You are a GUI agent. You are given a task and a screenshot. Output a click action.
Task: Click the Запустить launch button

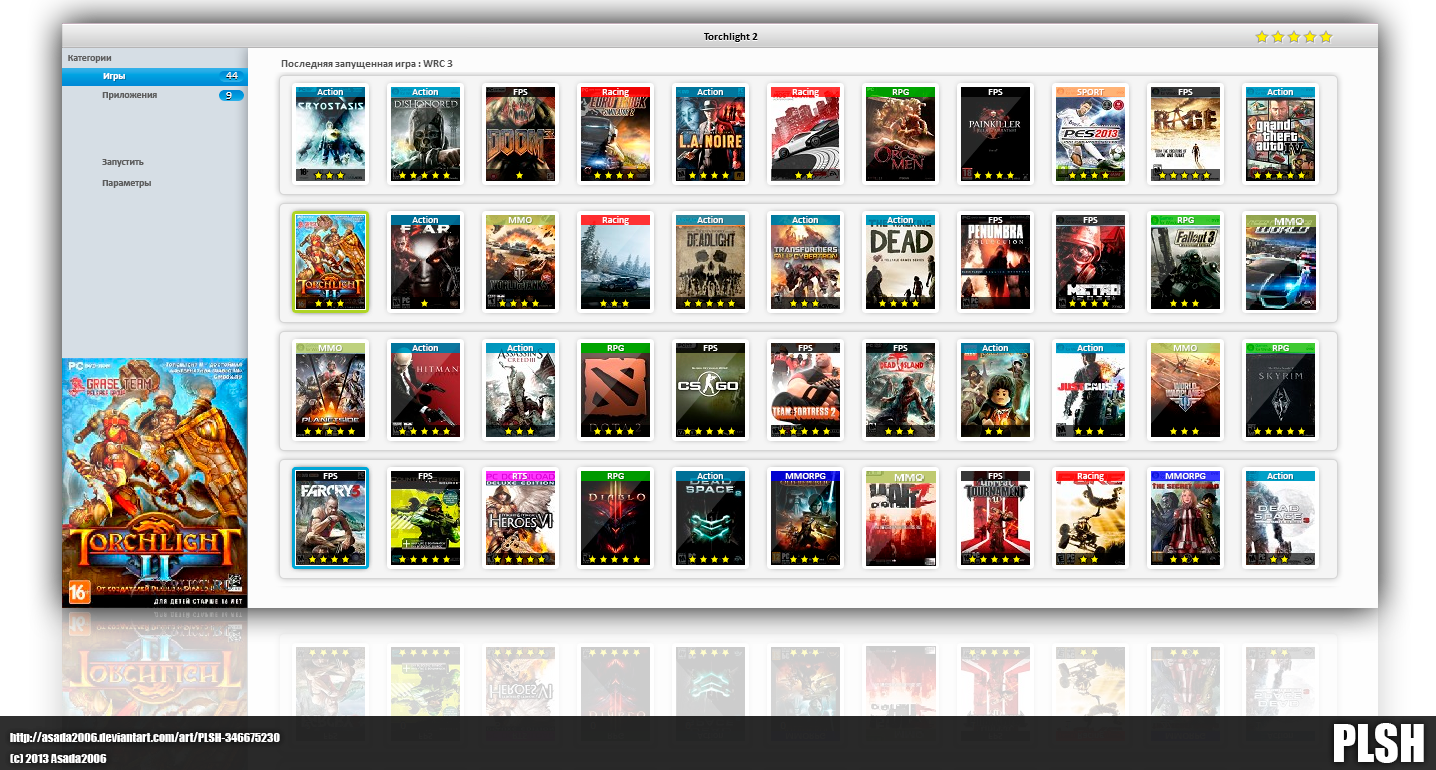pos(122,162)
